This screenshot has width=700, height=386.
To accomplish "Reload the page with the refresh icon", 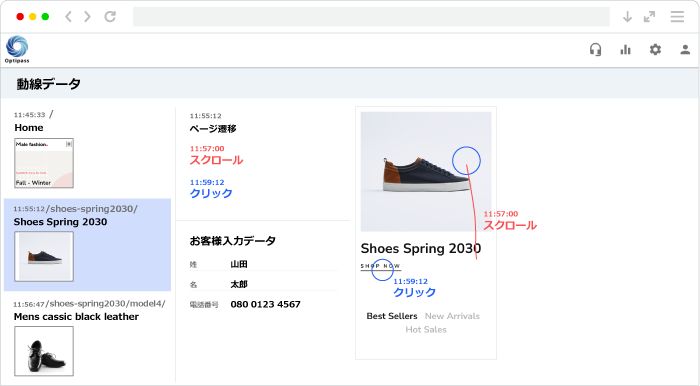I will (110, 17).
